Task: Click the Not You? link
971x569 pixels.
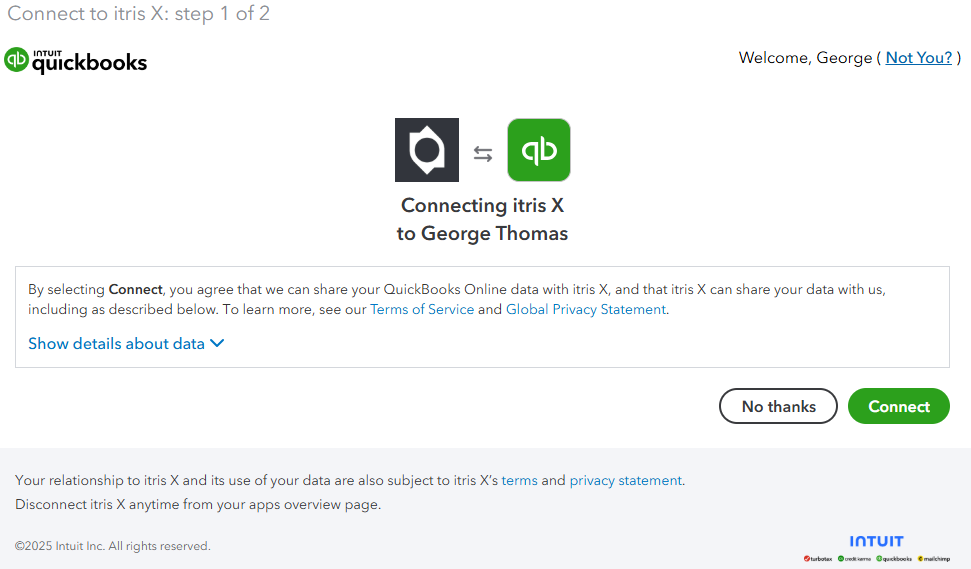Action: pos(918,58)
